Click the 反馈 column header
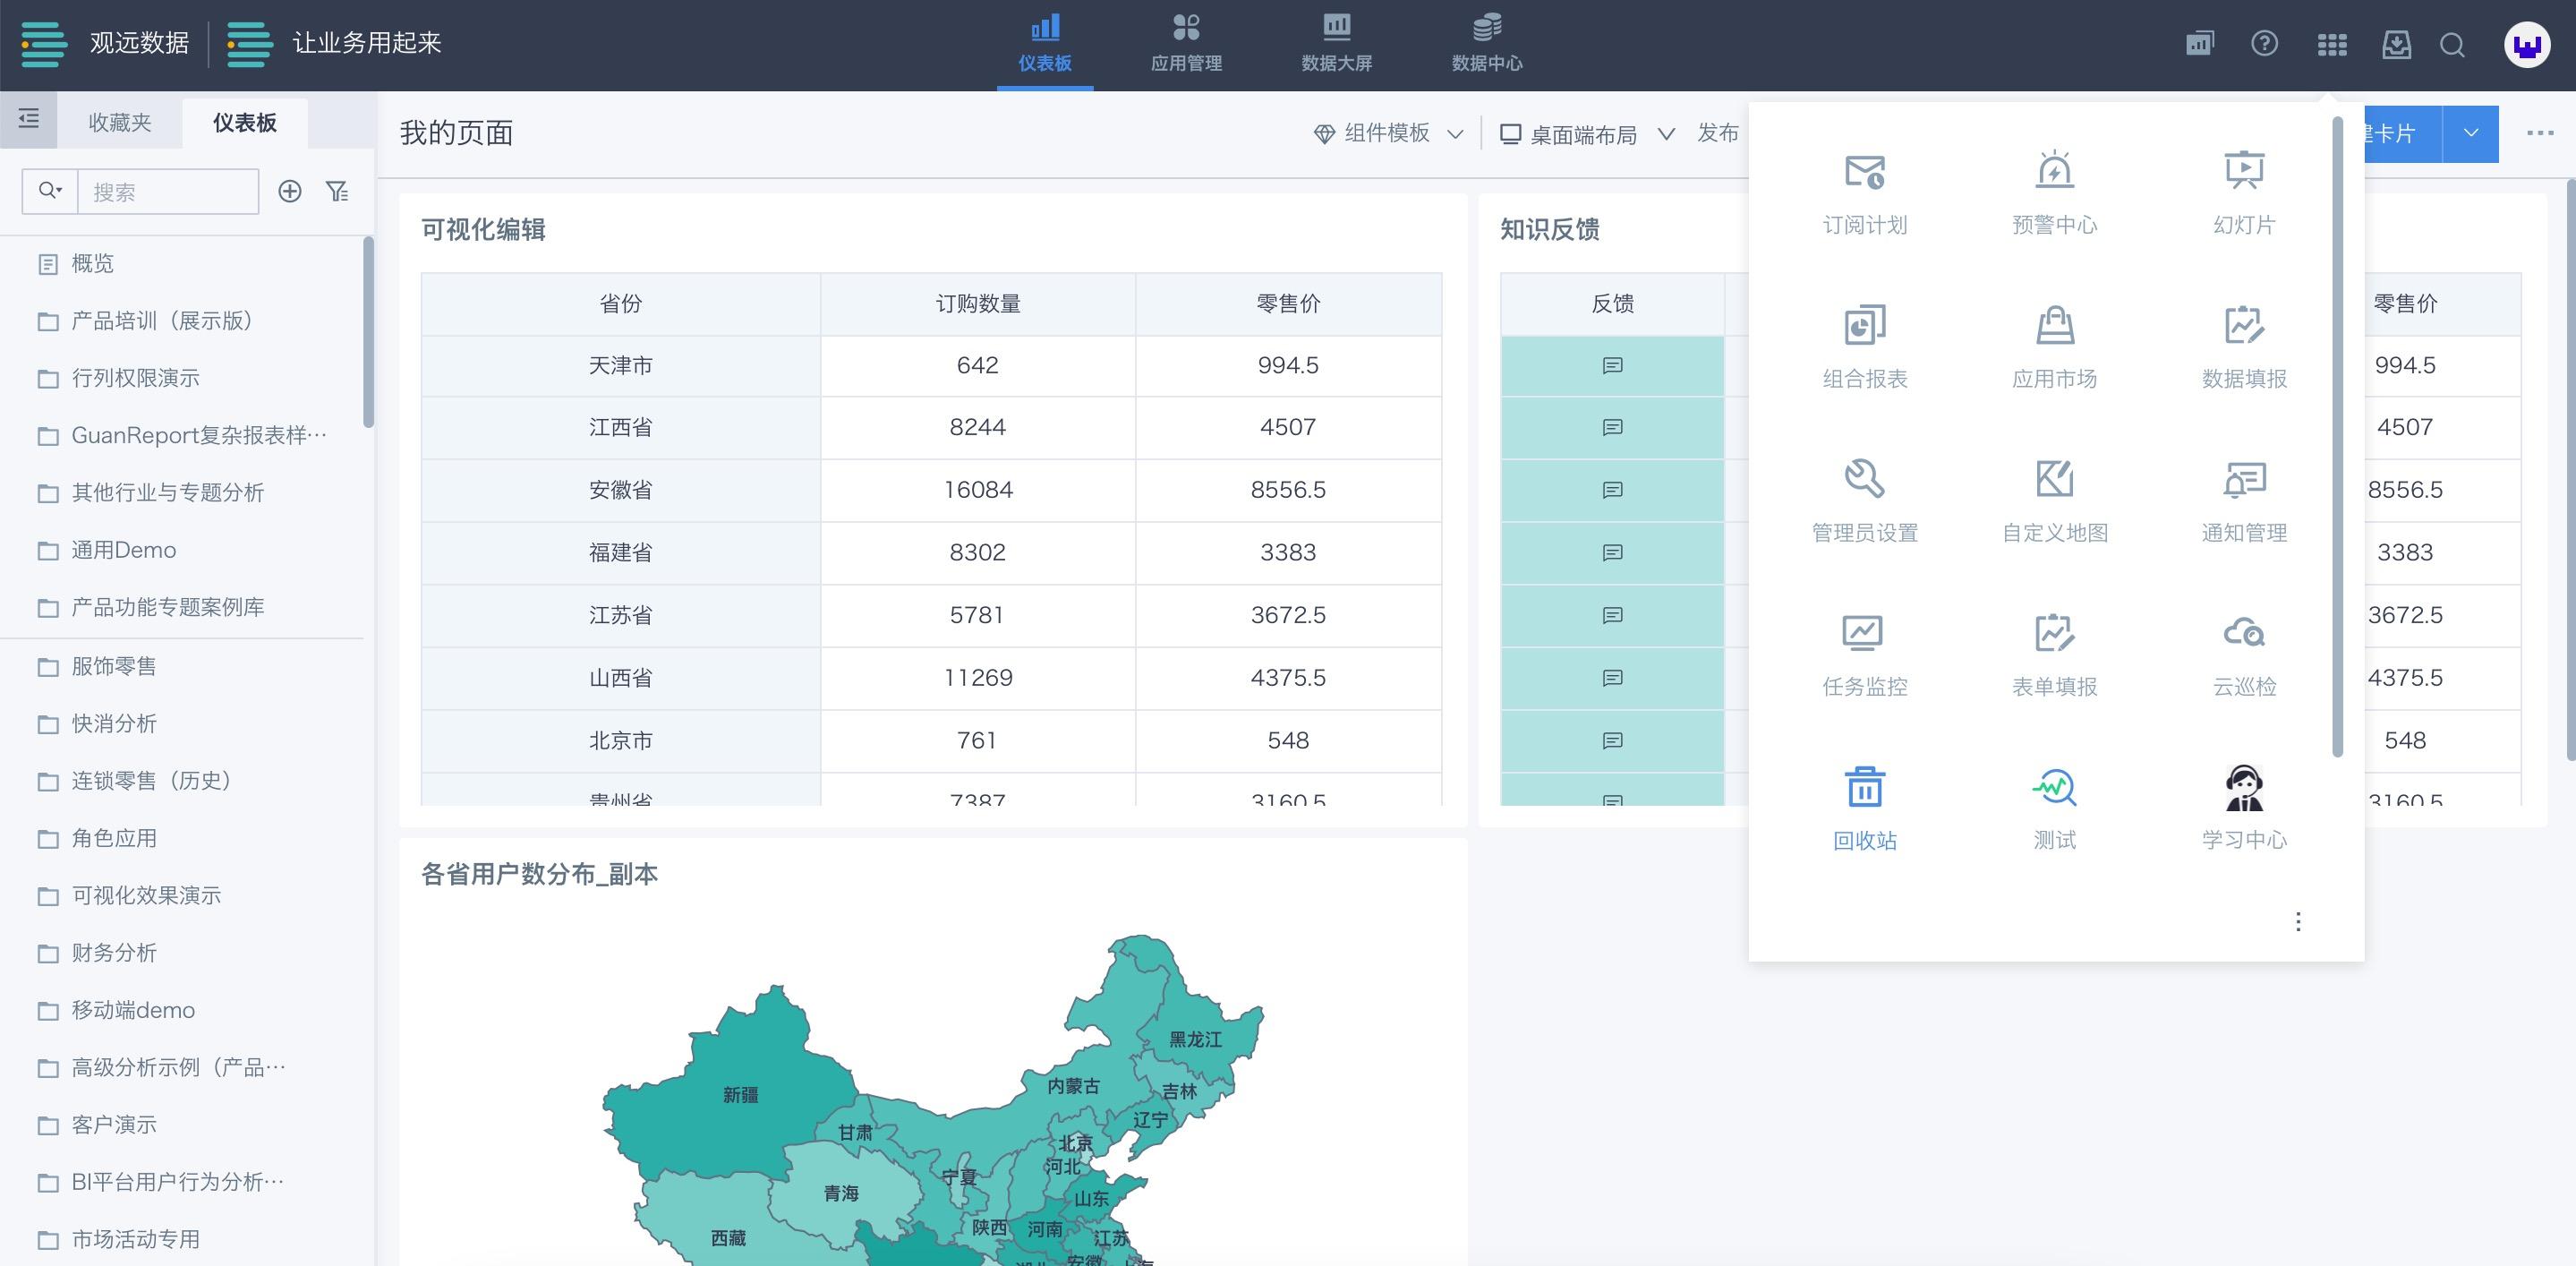 [x=1612, y=304]
